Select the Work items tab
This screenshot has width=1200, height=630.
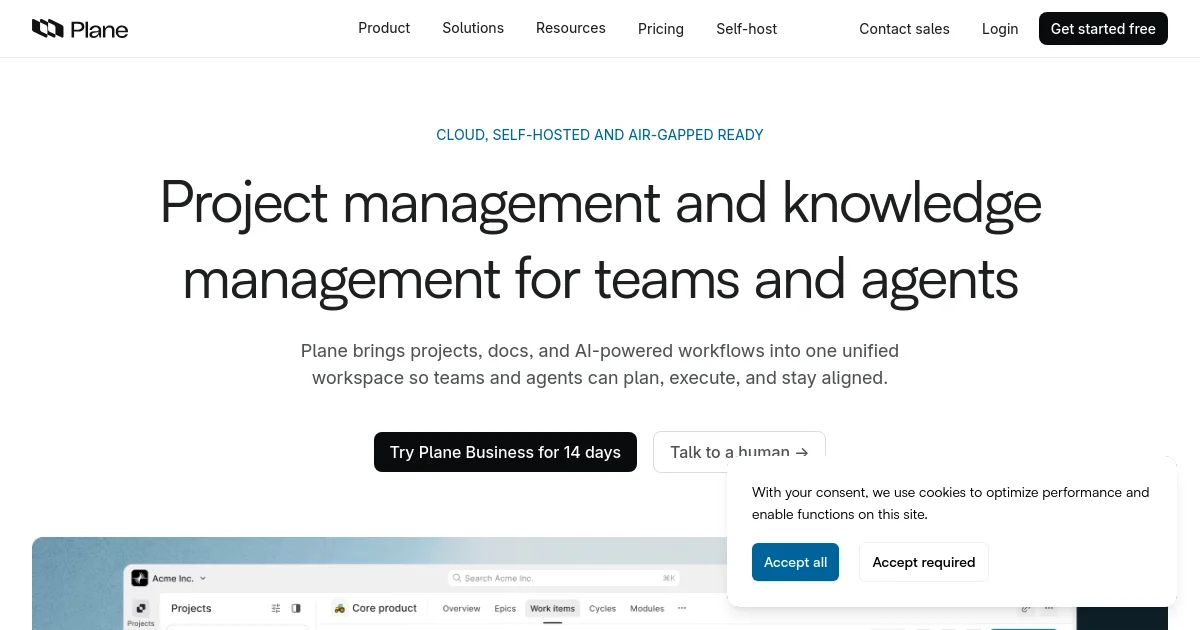553,608
